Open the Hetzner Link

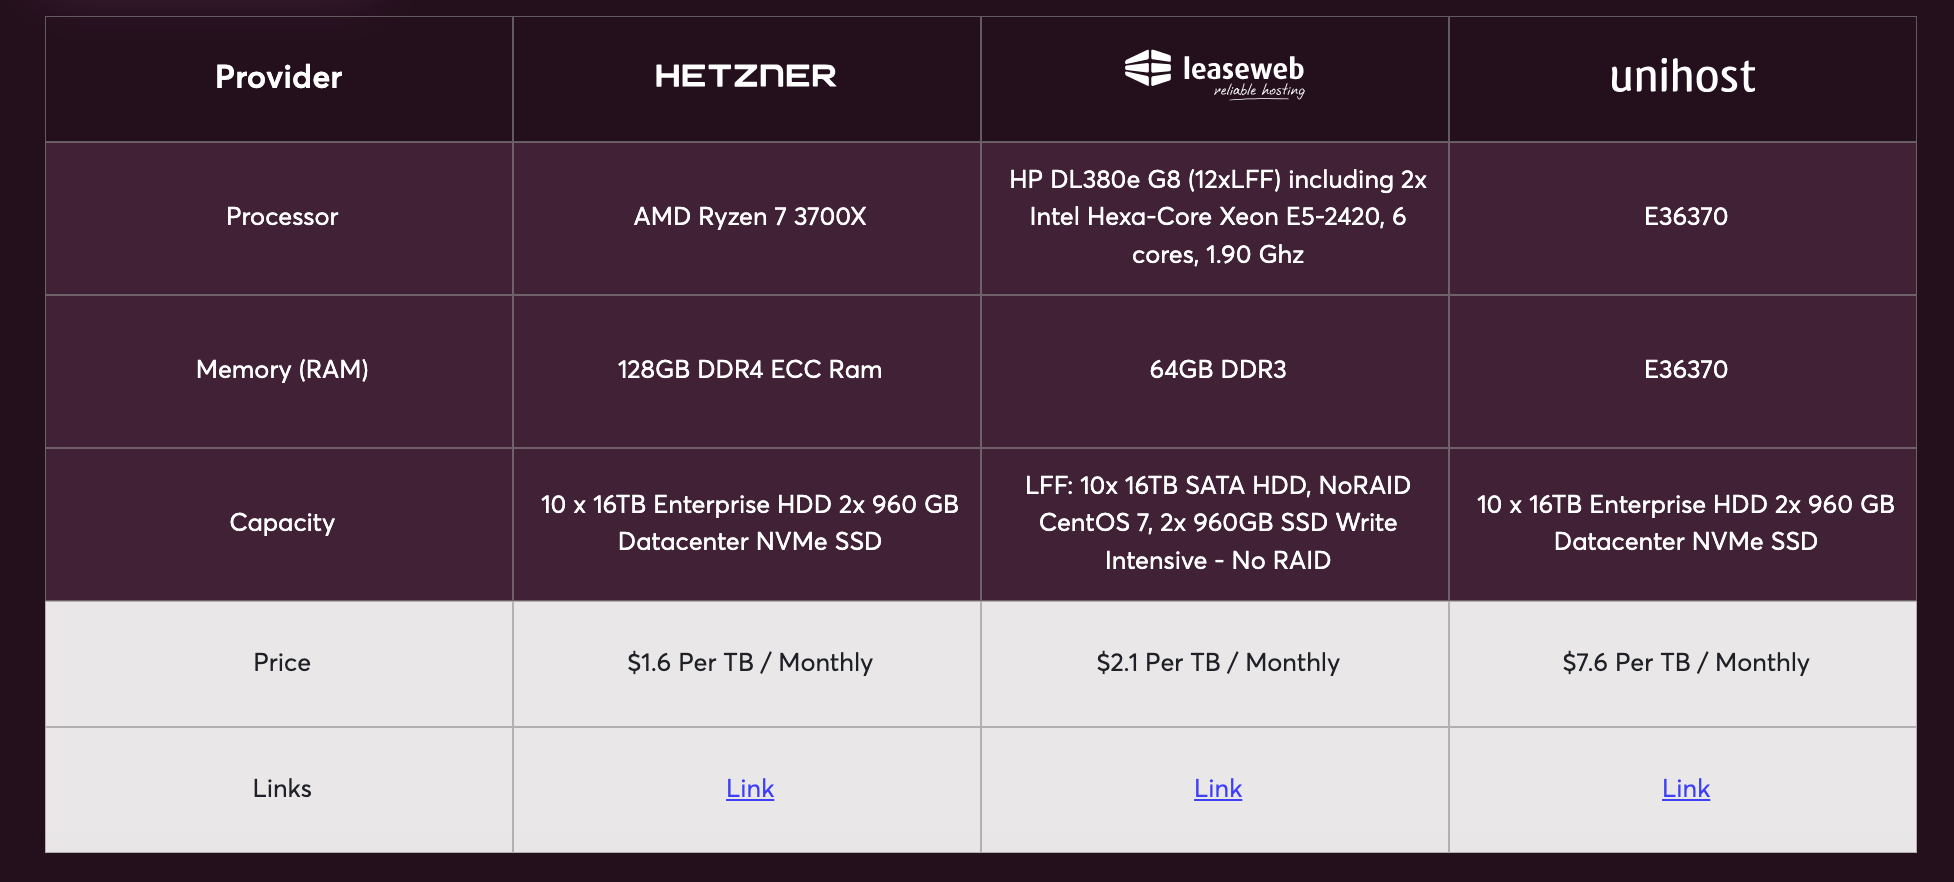click(750, 789)
